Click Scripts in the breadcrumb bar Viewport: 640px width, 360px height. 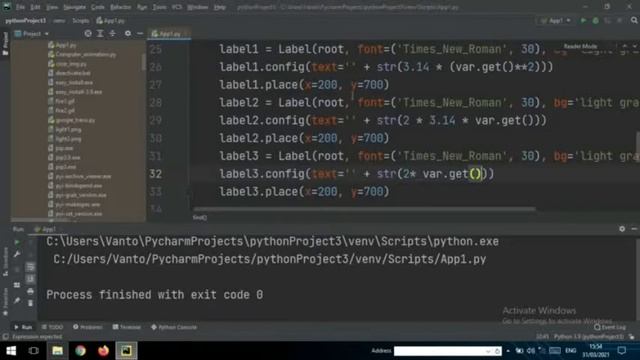pyautogui.click(x=80, y=20)
